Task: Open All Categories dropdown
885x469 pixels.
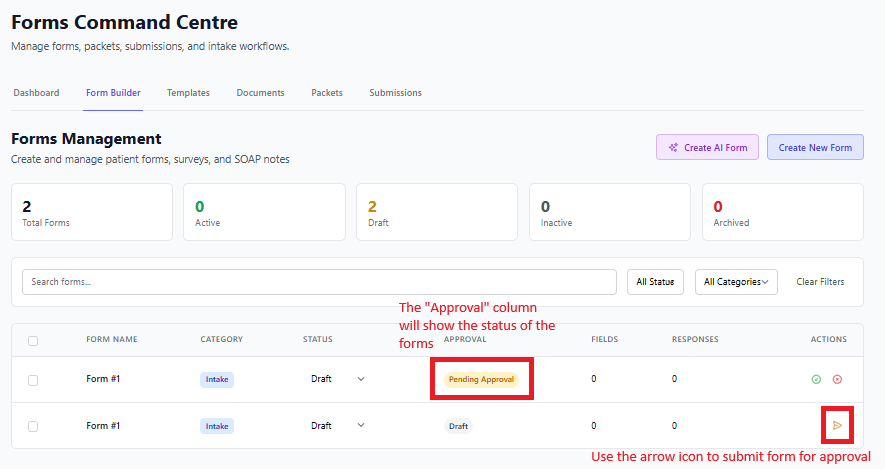Action: (736, 282)
